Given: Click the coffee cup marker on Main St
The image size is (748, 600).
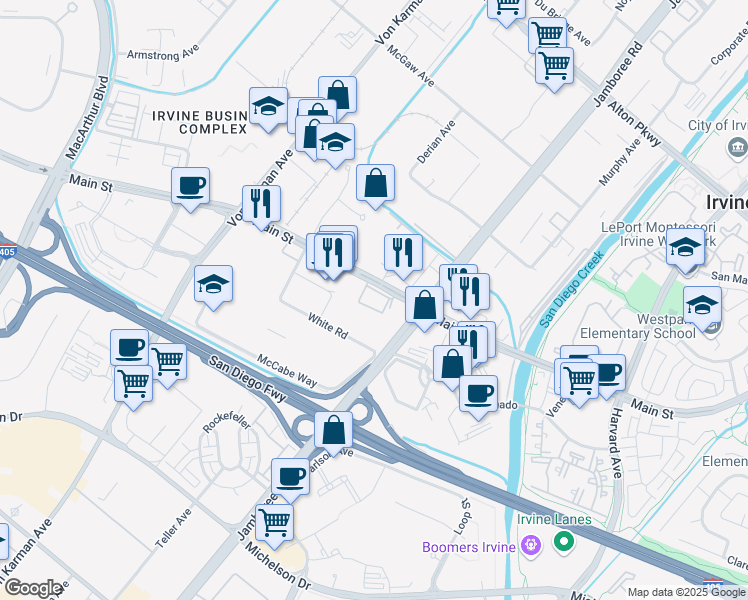Looking at the screenshot, I should click(190, 185).
